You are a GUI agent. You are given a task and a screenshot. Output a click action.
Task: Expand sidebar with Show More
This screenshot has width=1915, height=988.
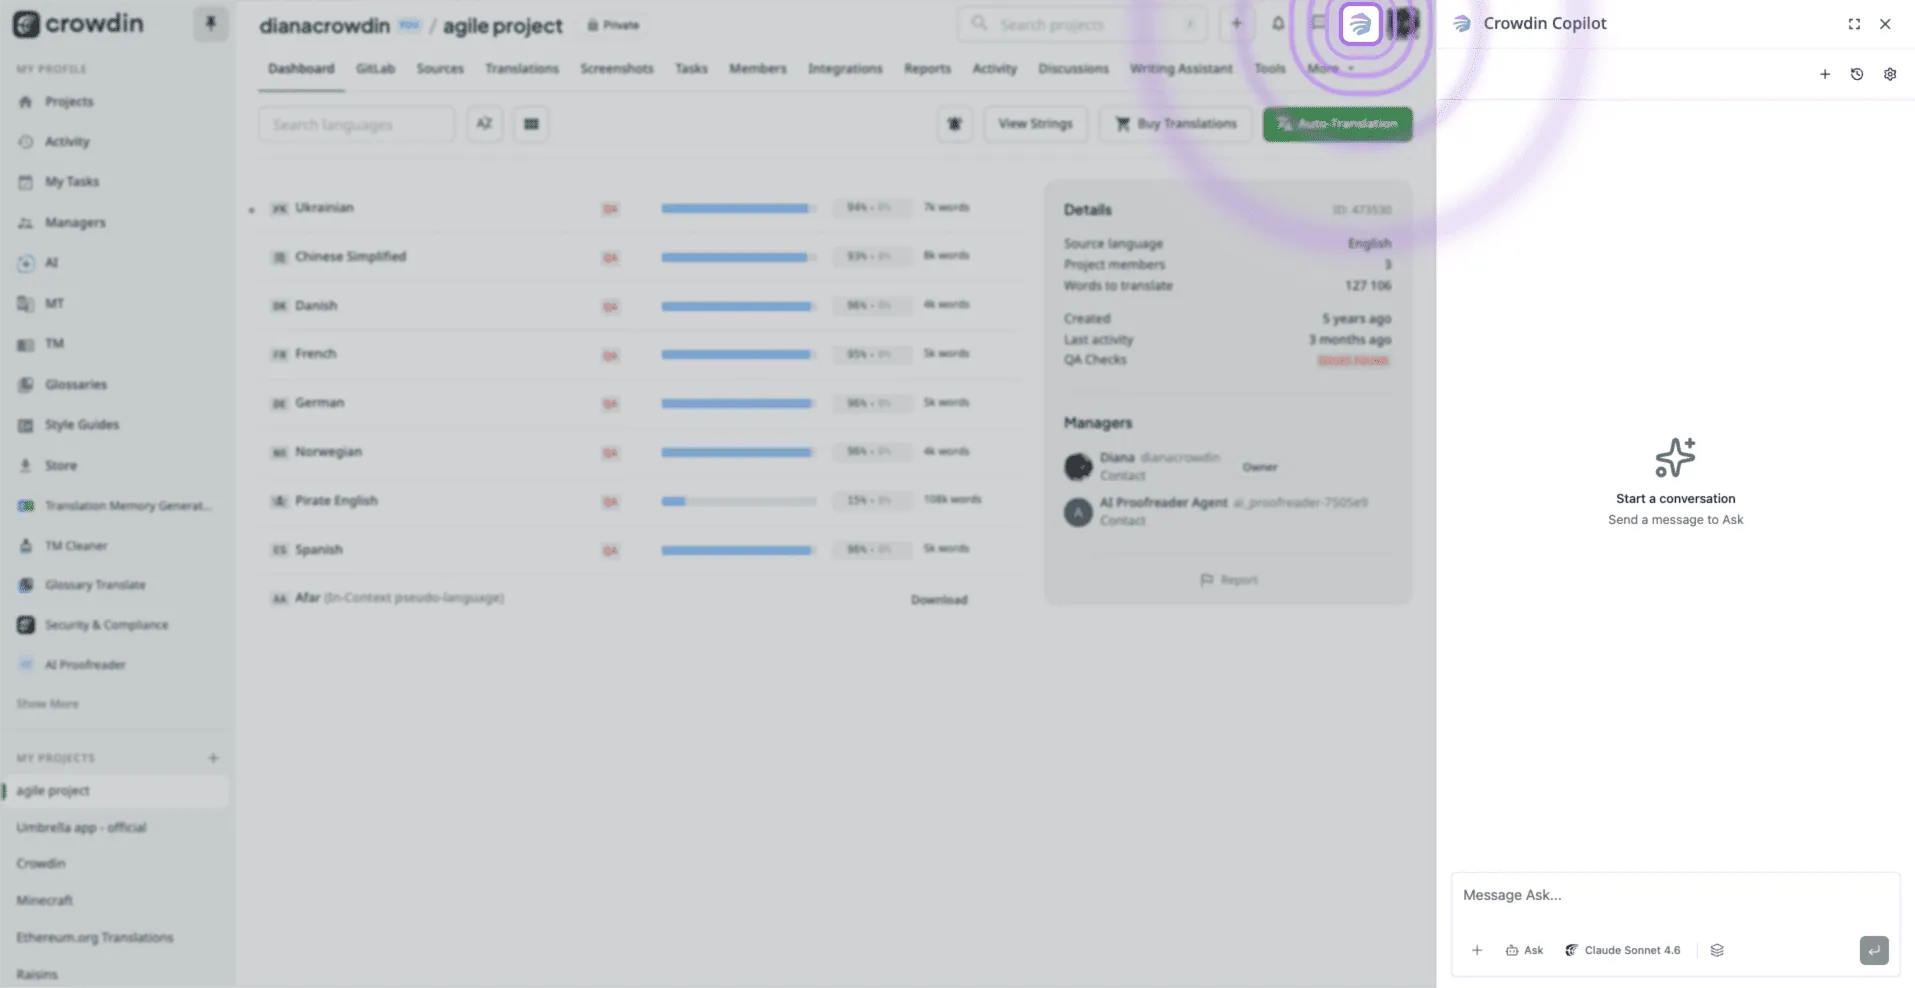tap(47, 704)
